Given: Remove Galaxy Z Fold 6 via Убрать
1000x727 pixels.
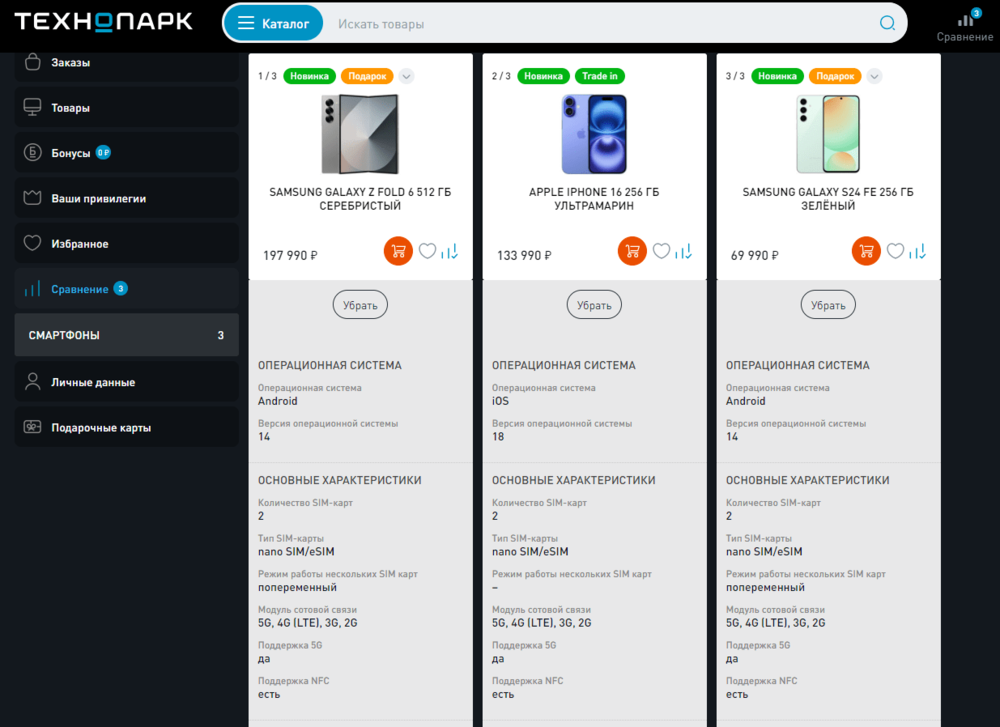Looking at the screenshot, I should tap(360, 305).
